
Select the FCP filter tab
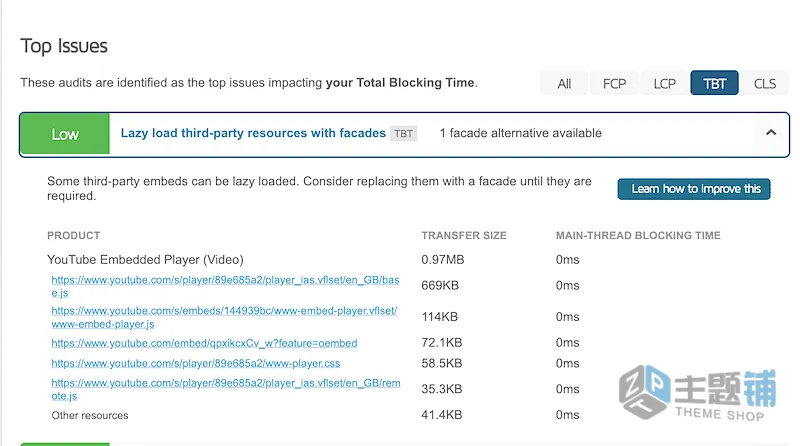614,83
